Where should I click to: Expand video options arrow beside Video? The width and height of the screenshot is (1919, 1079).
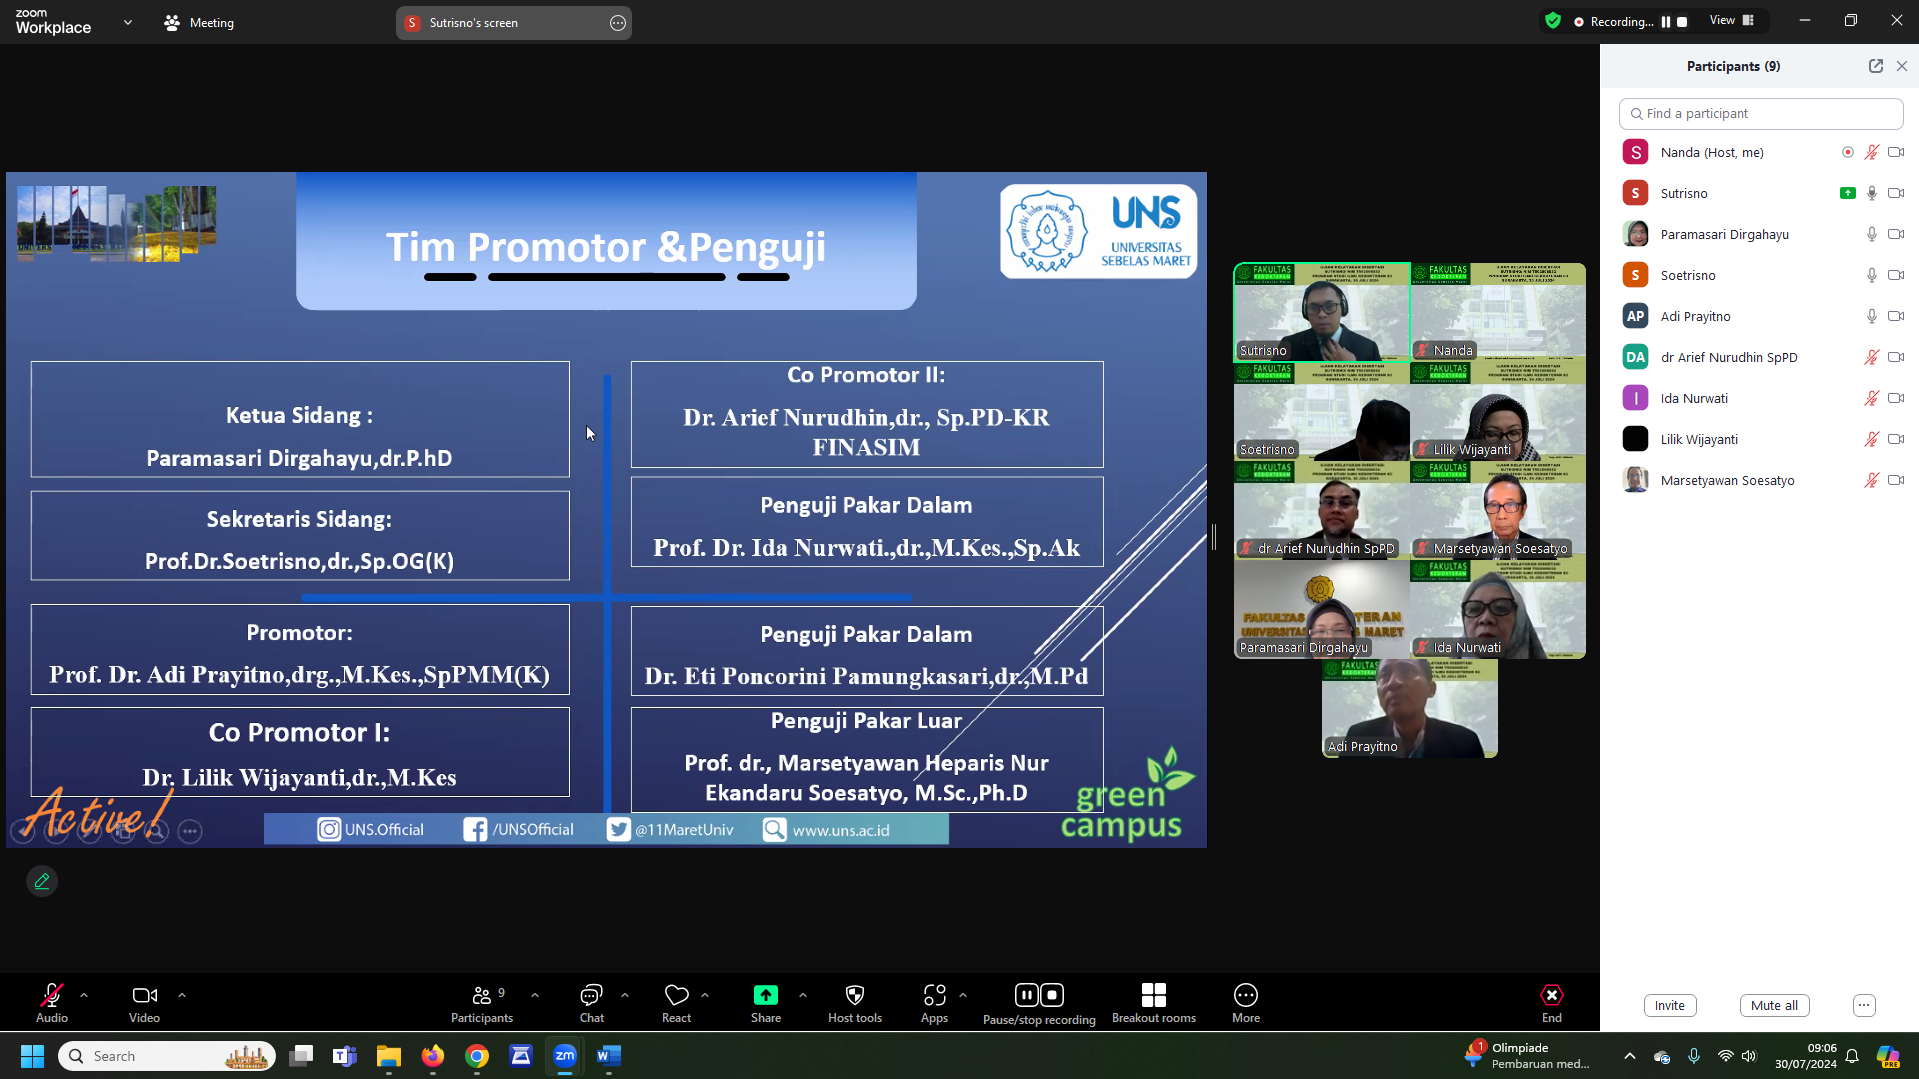pyautogui.click(x=182, y=995)
